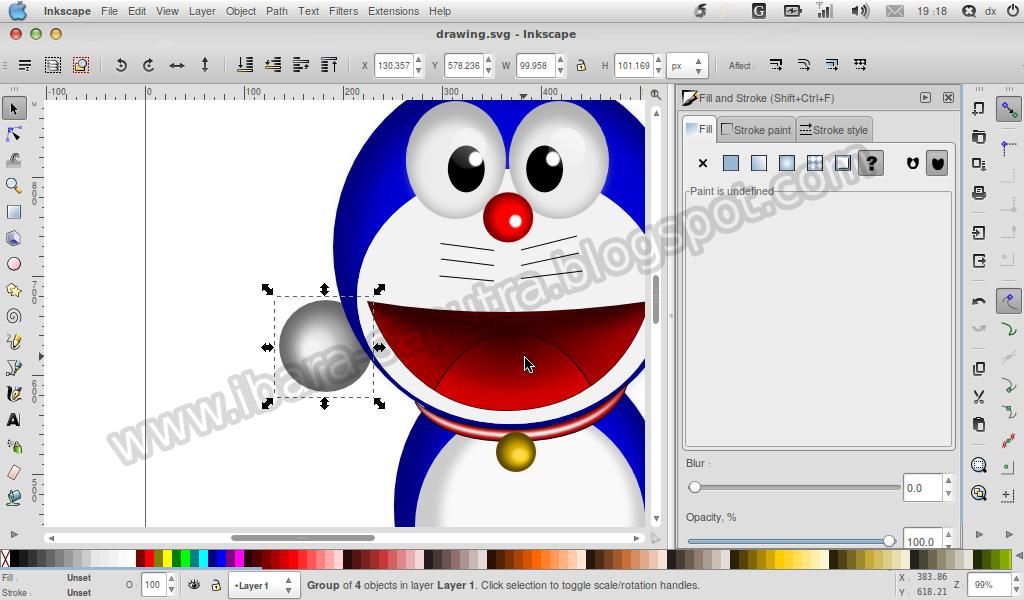Pick yellow from the color palette
The height and width of the screenshot is (600, 1024).
click(x=167, y=559)
